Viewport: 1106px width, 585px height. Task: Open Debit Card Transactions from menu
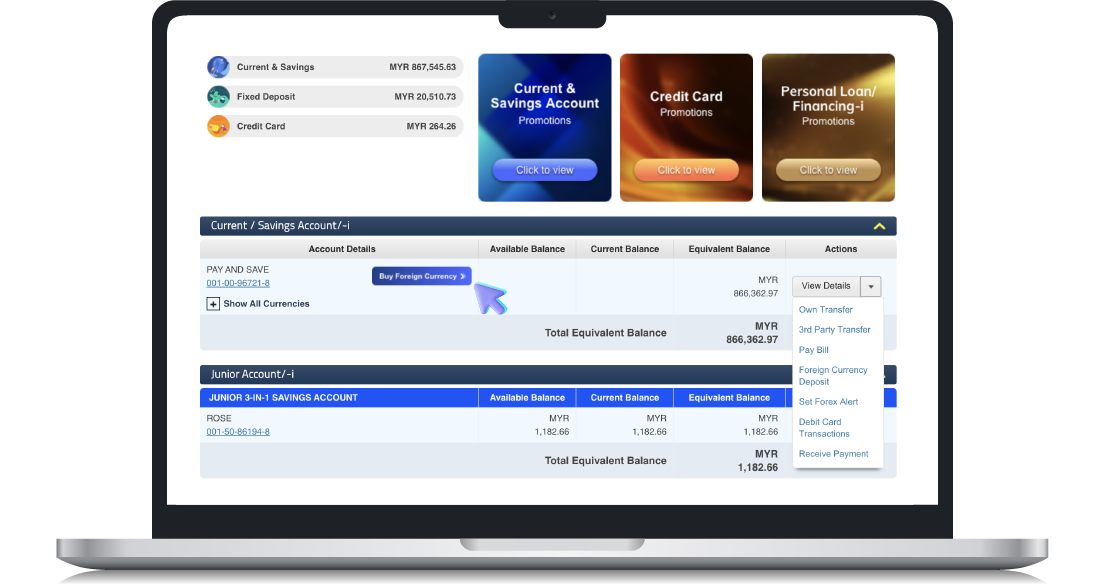(x=824, y=428)
